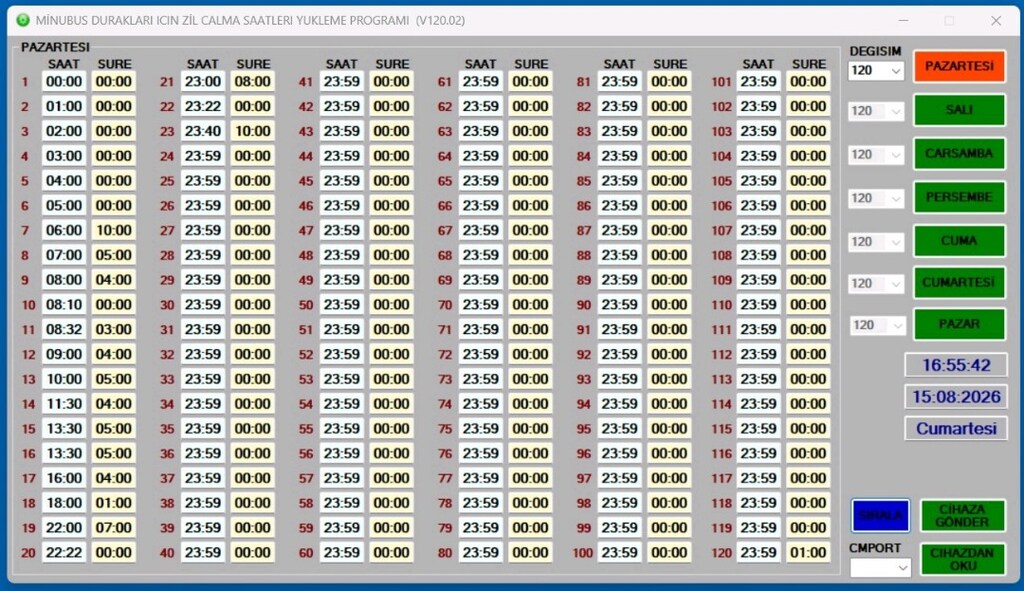Send schedule with CIHAZA GONDER button
The image size is (1024, 591).
click(963, 515)
